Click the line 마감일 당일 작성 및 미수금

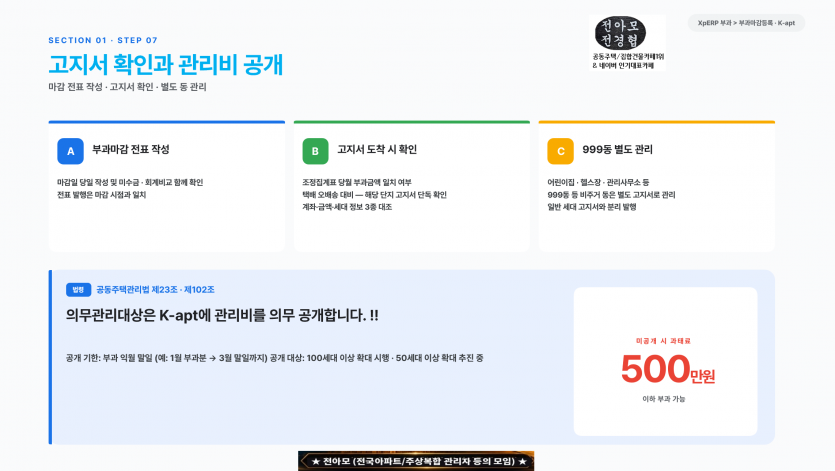(130, 182)
